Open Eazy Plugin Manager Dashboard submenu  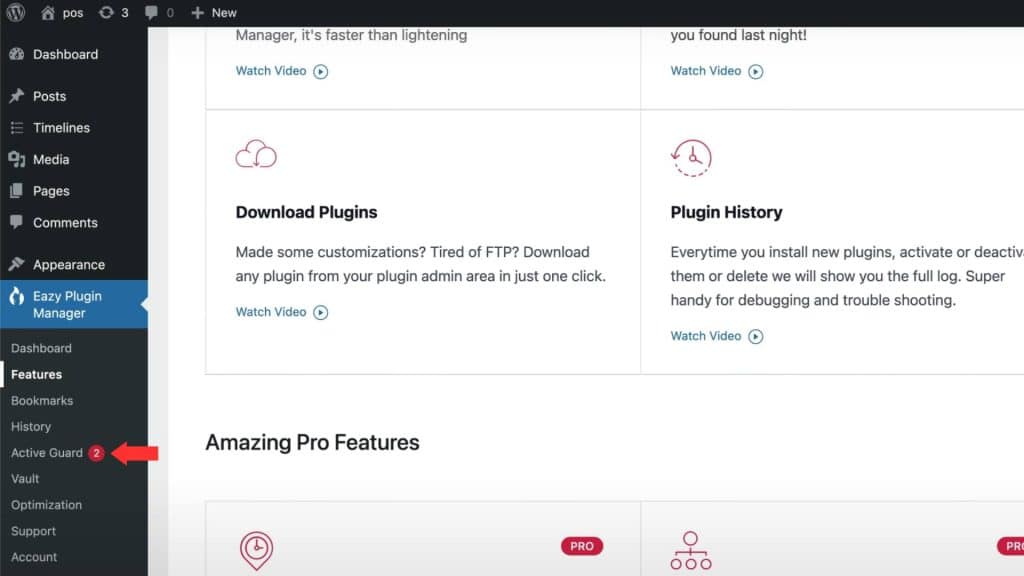(x=41, y=348)
